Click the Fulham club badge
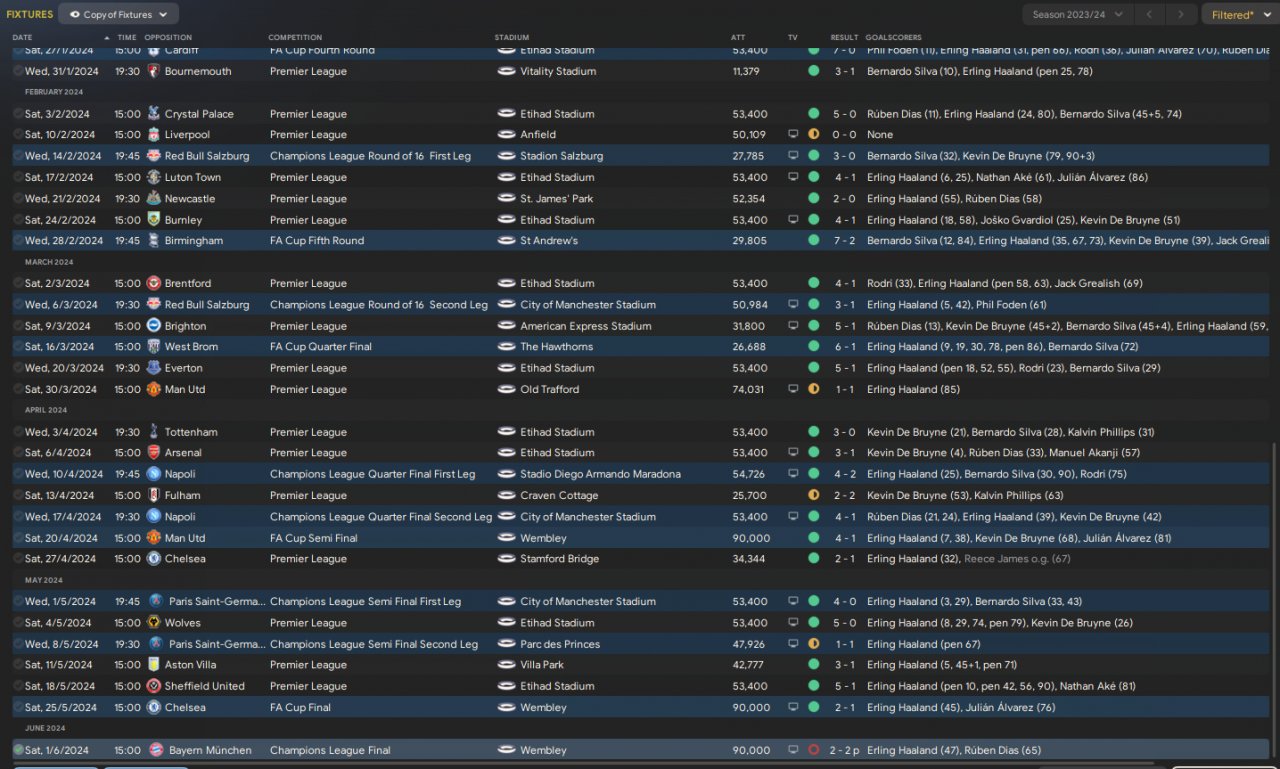The width and height of the screenshot is (1280, 769). (154, 495)
